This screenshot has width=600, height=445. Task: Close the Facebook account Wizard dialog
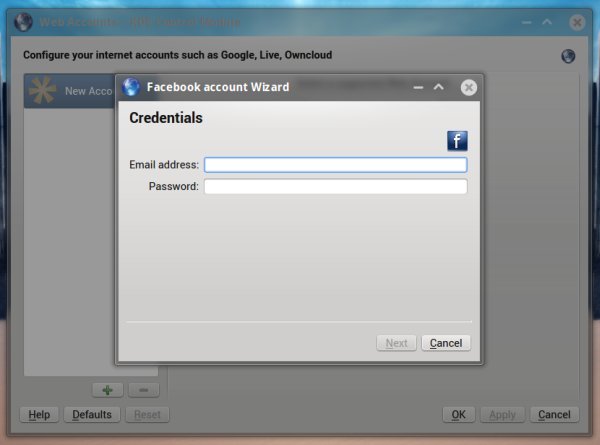click(x=468, y=87)
